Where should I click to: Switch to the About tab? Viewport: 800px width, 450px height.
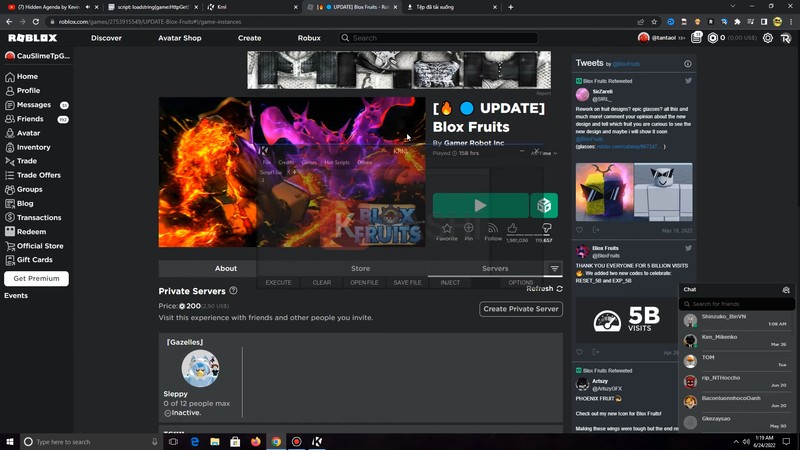[226, 269]
